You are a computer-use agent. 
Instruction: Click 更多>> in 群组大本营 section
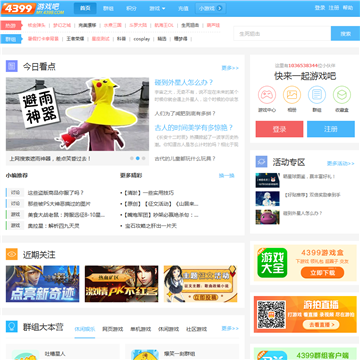[230, 328]
